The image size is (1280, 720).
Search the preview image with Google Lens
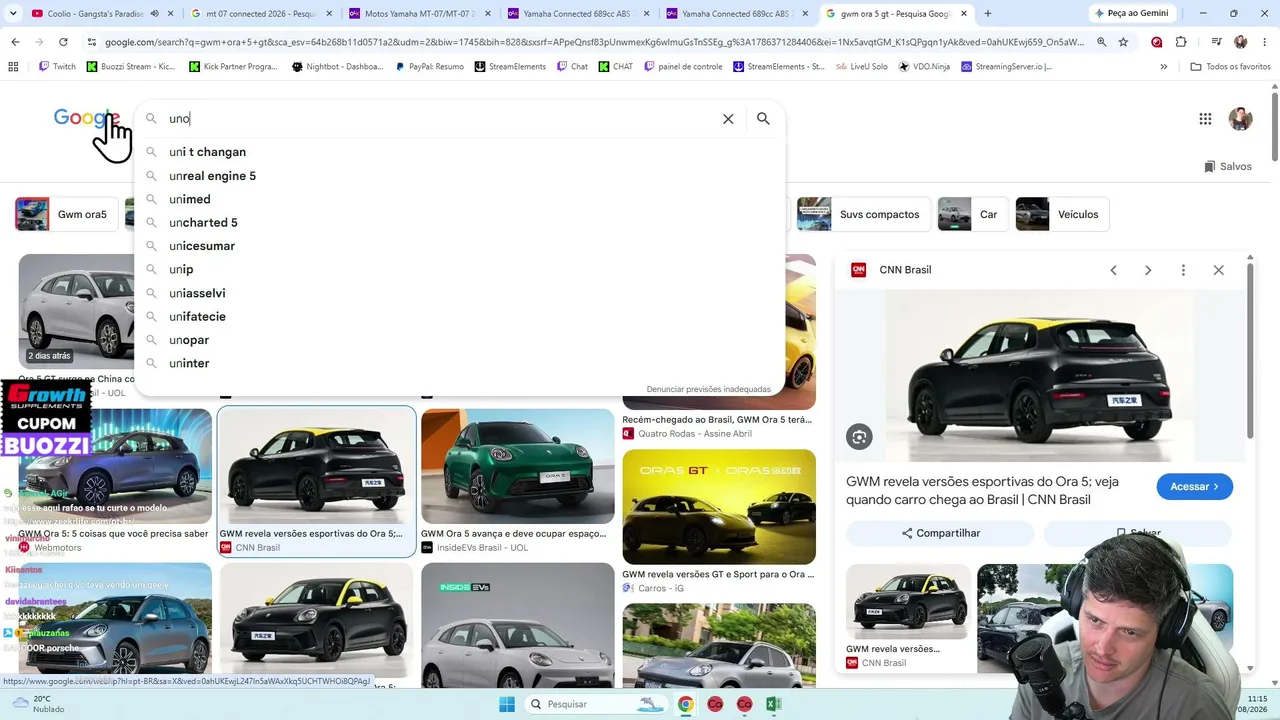click(x=859, y=437)
